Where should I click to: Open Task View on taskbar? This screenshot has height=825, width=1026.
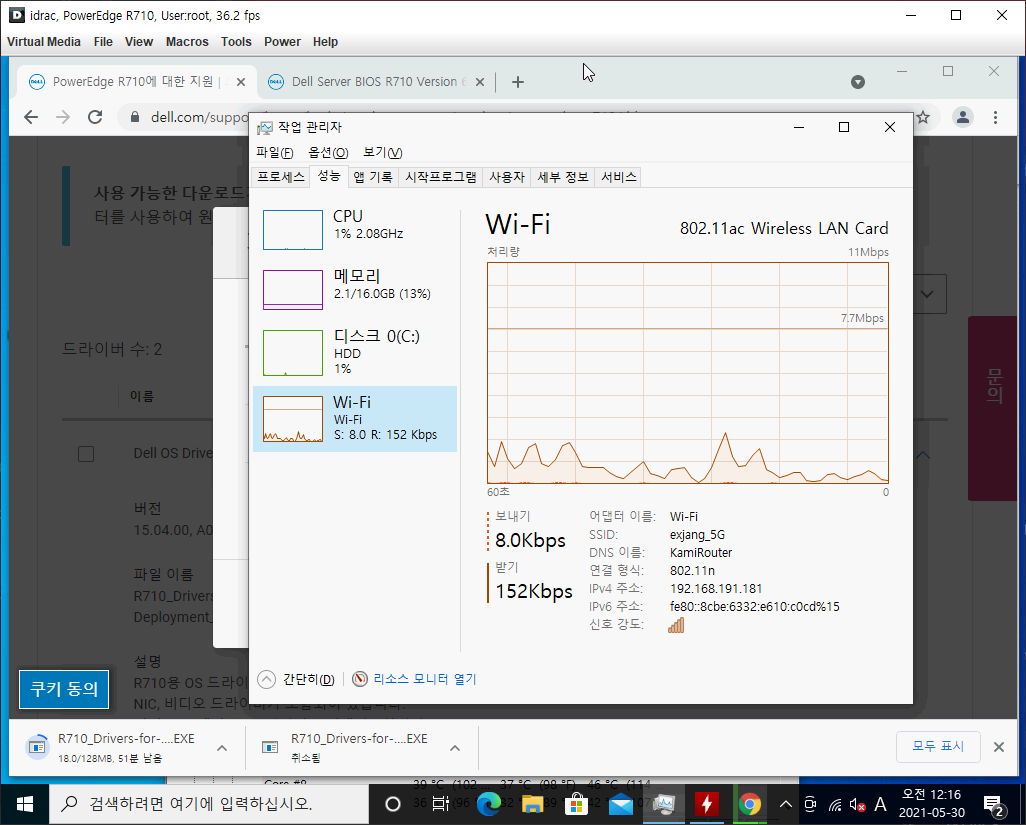tap(440, 804)
